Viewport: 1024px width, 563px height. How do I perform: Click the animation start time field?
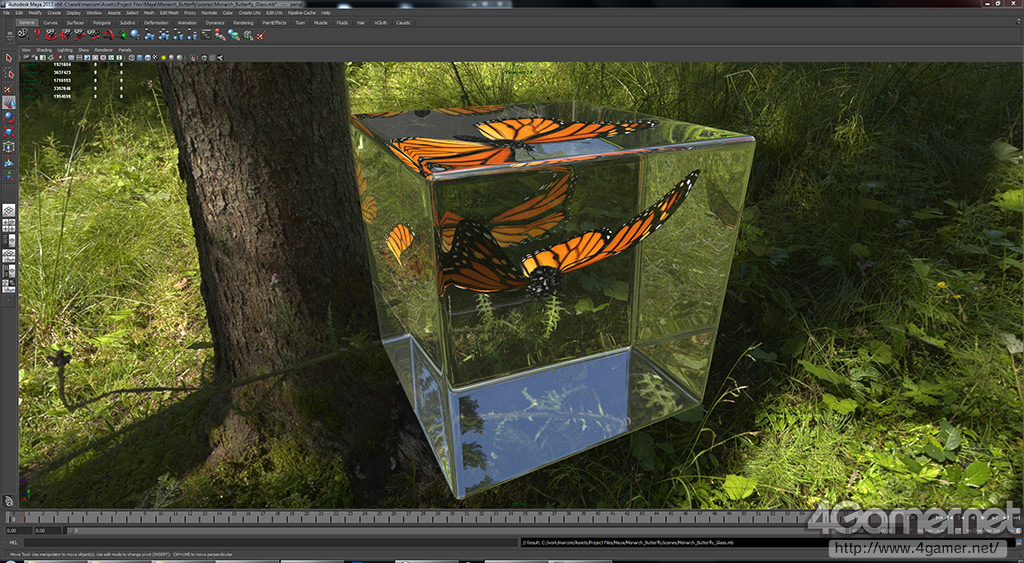point(19,530)
